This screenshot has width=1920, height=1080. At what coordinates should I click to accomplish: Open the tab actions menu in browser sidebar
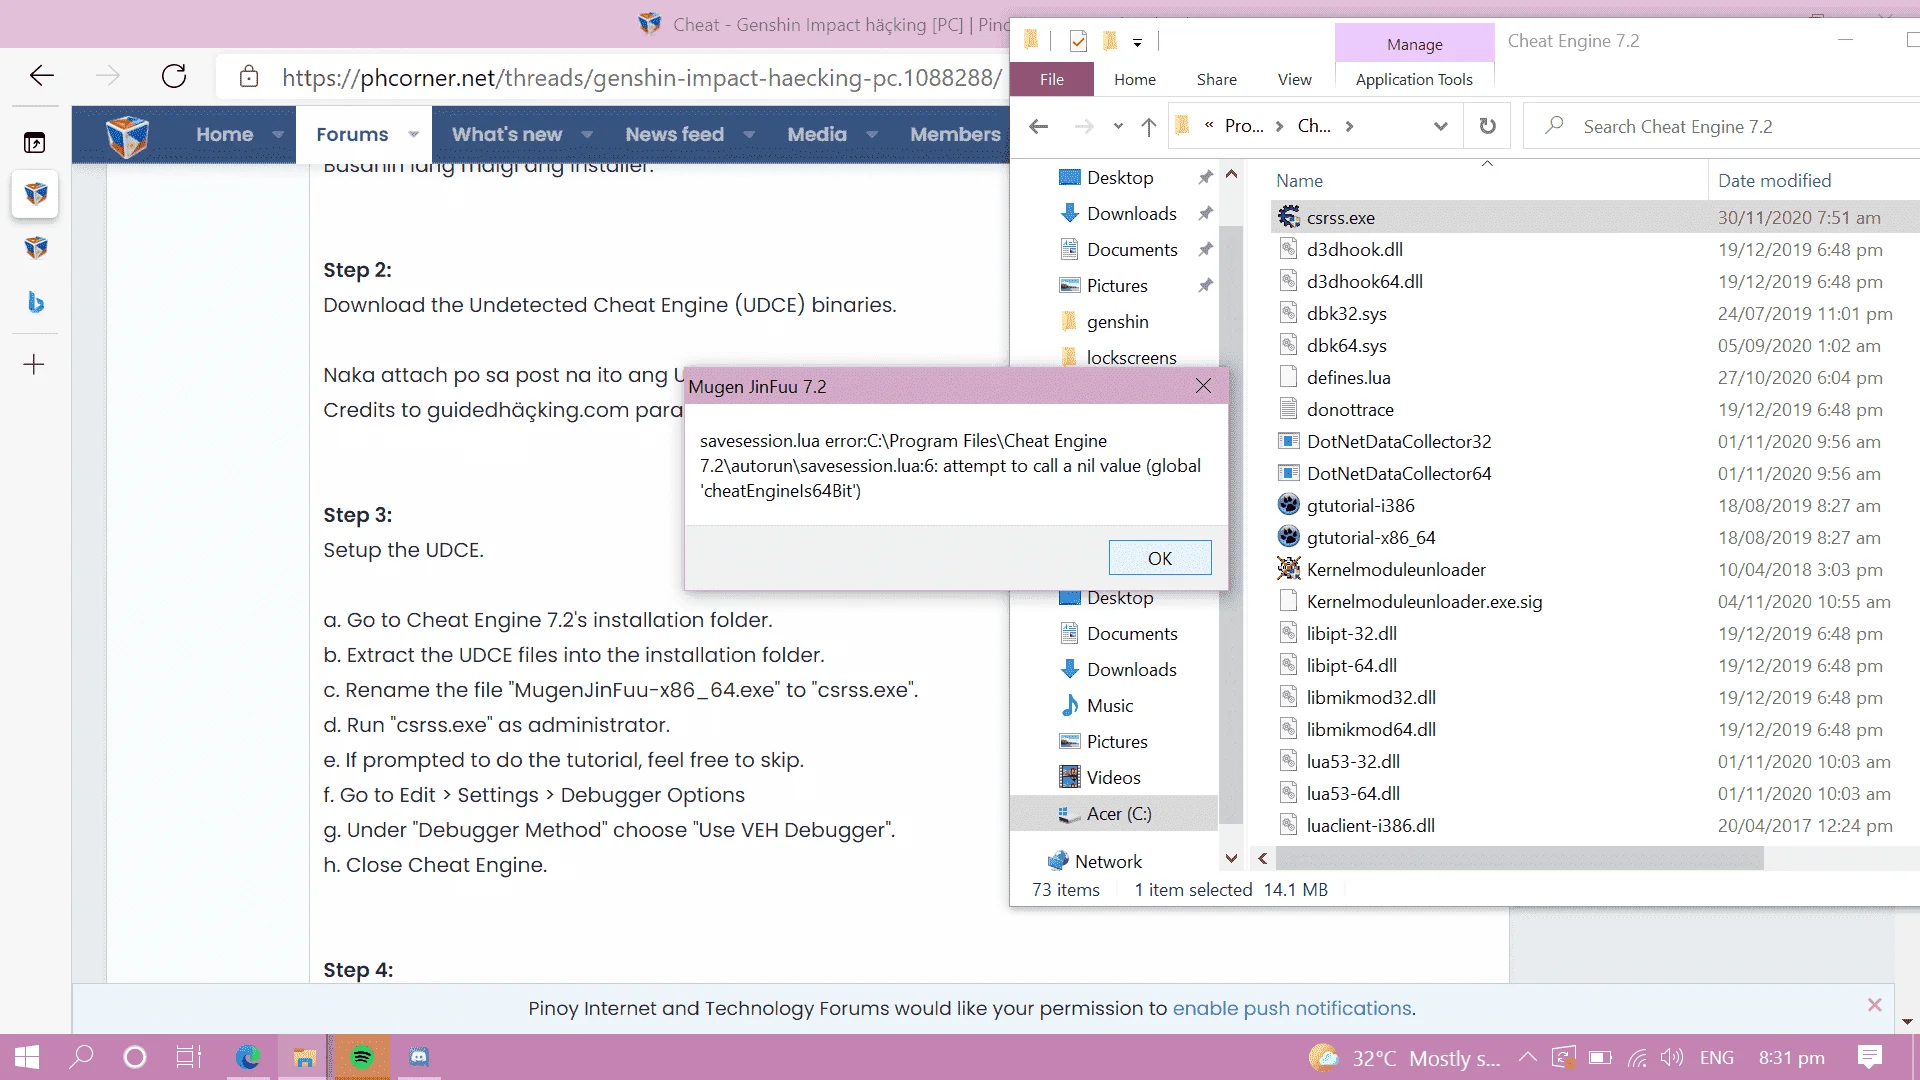[x=35, y=143]
